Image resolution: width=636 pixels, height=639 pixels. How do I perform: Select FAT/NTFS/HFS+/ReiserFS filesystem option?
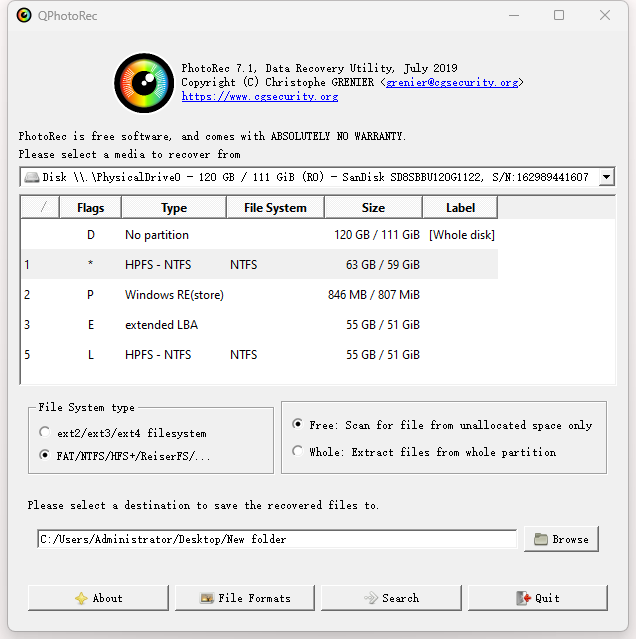pyautogui.click(x=44, y=455)
